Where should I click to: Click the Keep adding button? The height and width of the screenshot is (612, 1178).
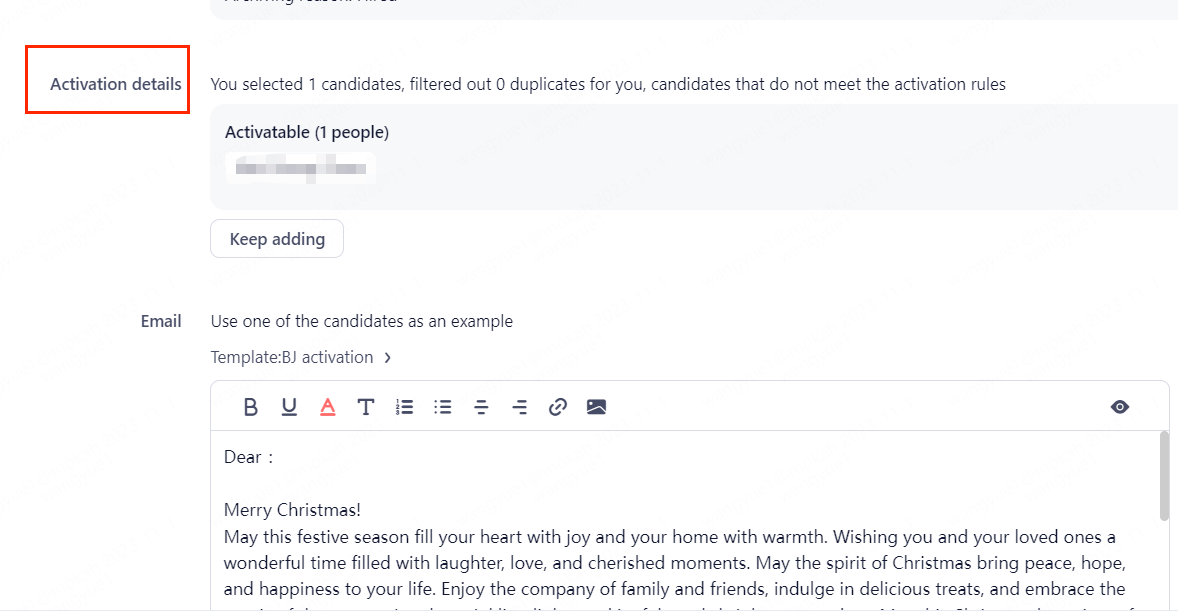pos(277,239)
